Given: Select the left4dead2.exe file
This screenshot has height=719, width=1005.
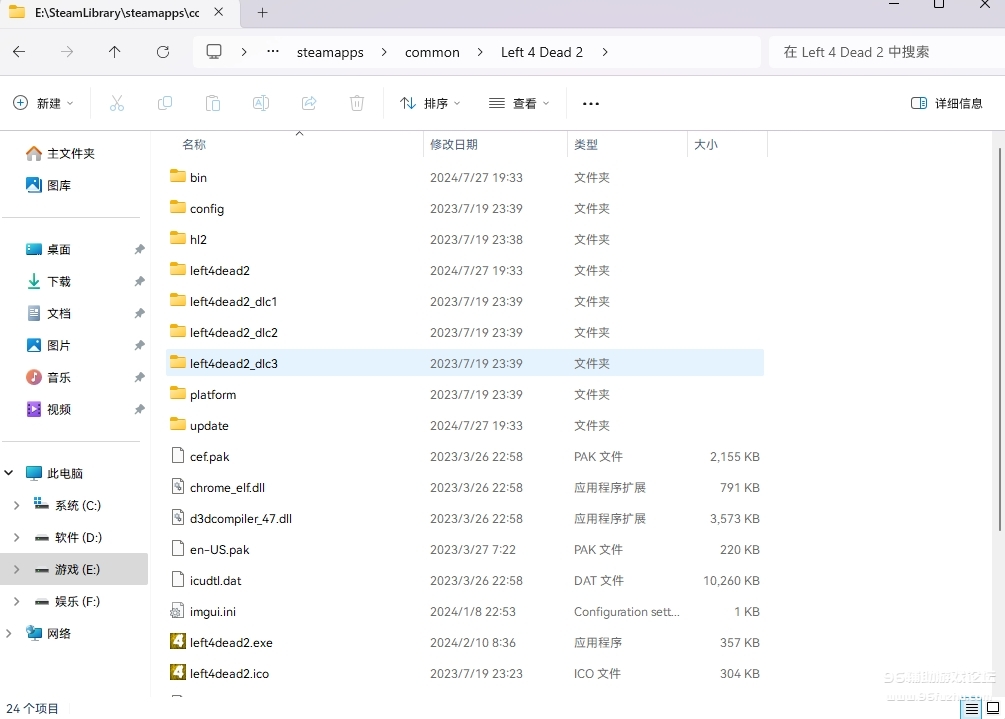Looking at the screenshot, I should coord(231,643).
